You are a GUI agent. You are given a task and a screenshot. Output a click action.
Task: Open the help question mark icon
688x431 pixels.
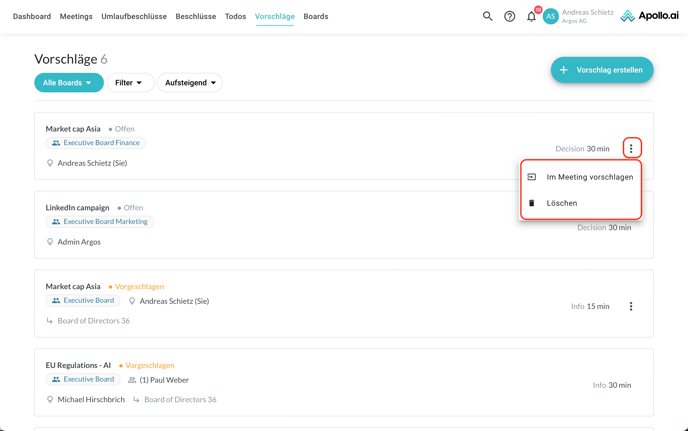pyautogui.click(x=510, y=16)
